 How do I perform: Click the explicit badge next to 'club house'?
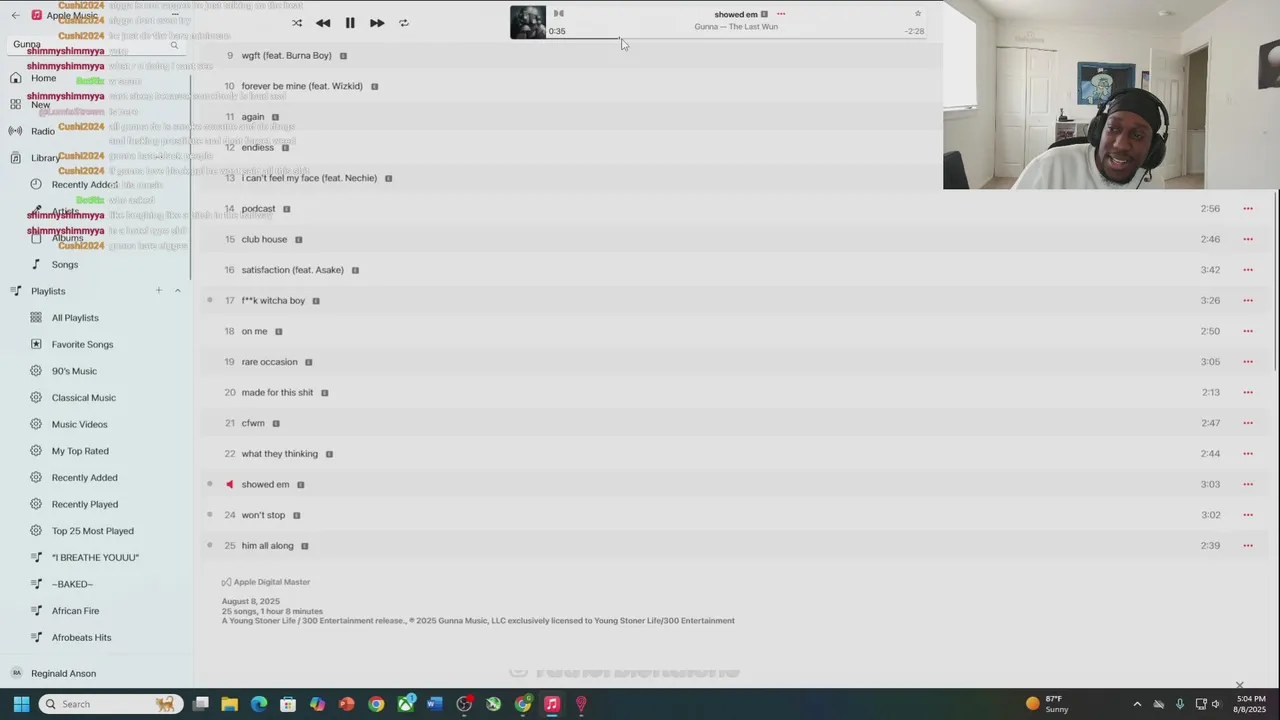(298, 240)
